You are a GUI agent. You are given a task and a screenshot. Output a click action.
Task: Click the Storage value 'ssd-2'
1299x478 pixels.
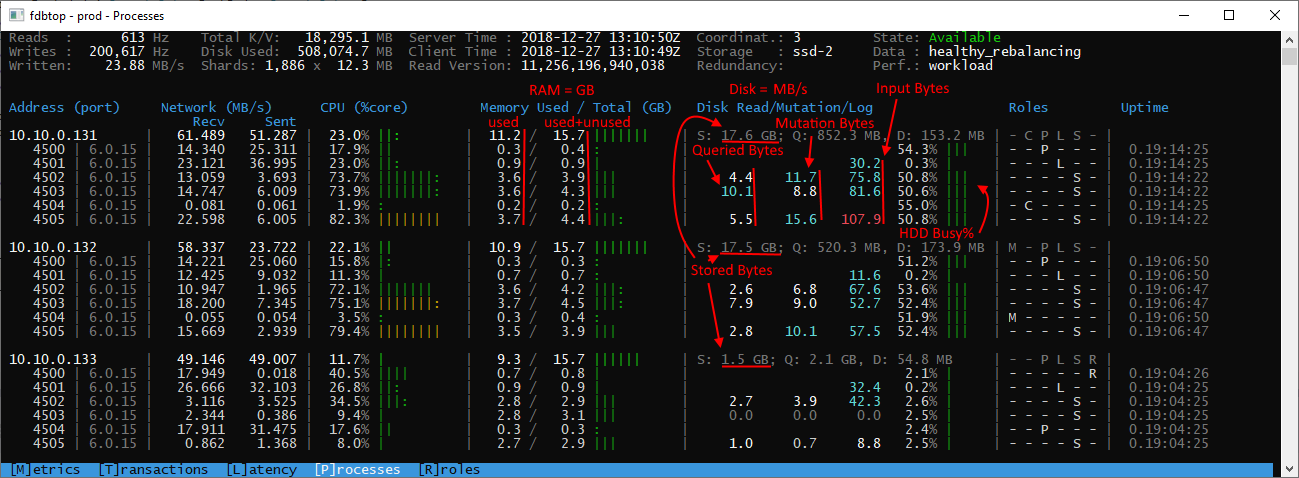(813, 51)
